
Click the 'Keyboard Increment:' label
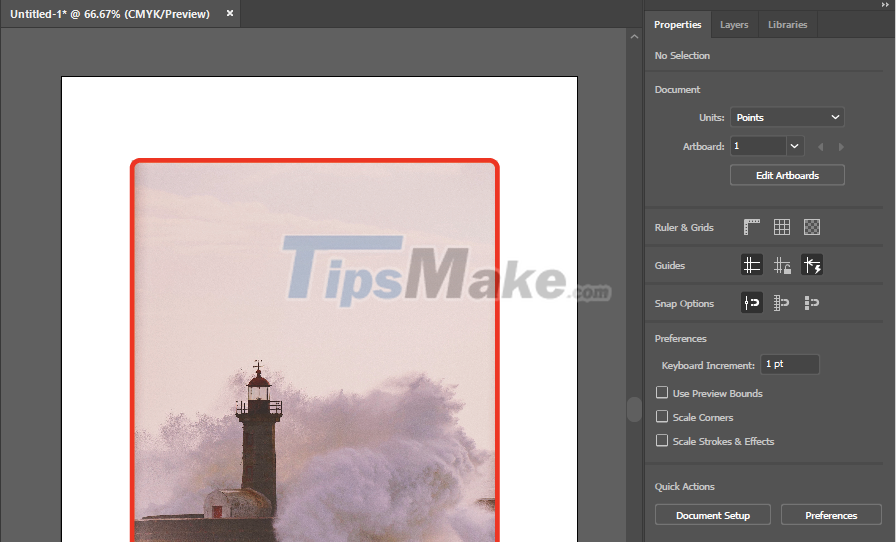(708, 365)
